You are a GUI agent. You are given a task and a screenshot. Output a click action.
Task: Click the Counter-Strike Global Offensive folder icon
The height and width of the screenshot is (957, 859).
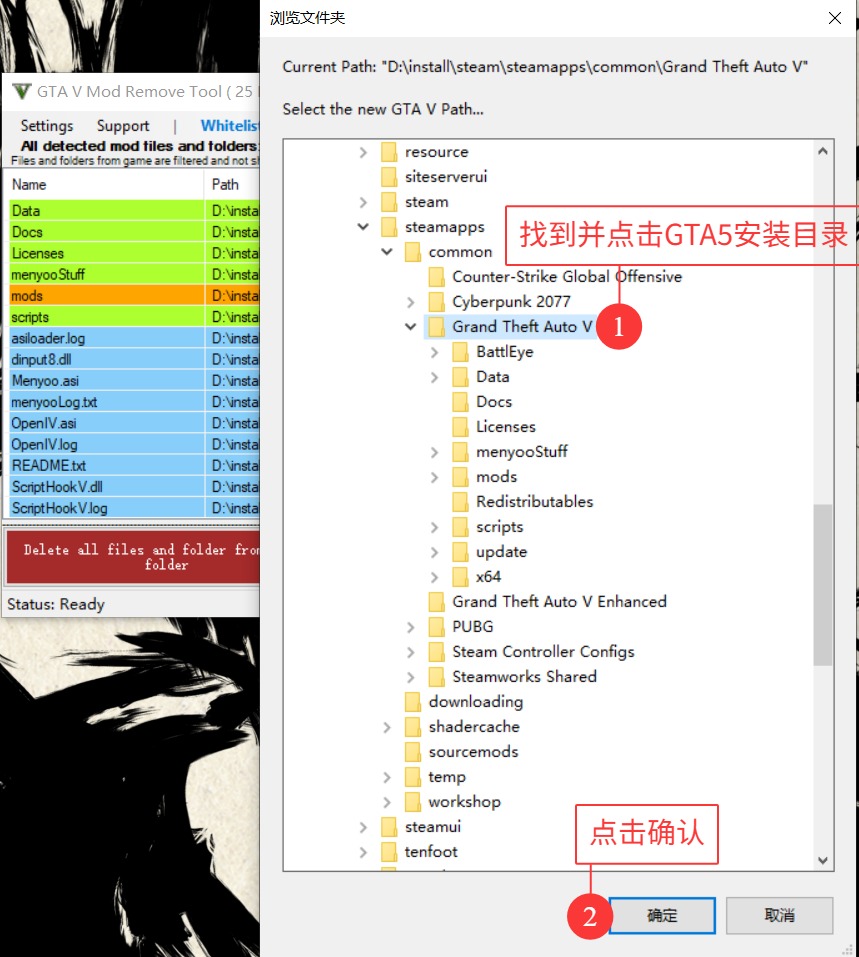(435, 276)
